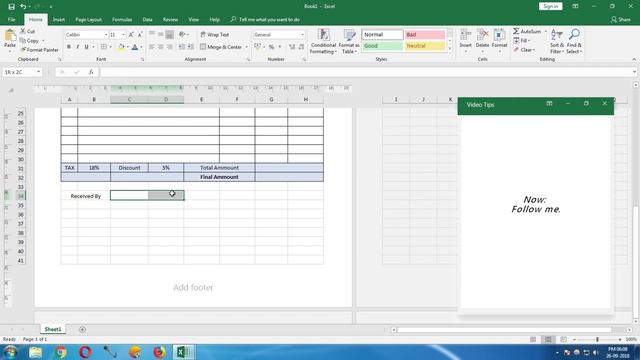
Task: Select the Sheet1 tab
Action: click(53, 329)
